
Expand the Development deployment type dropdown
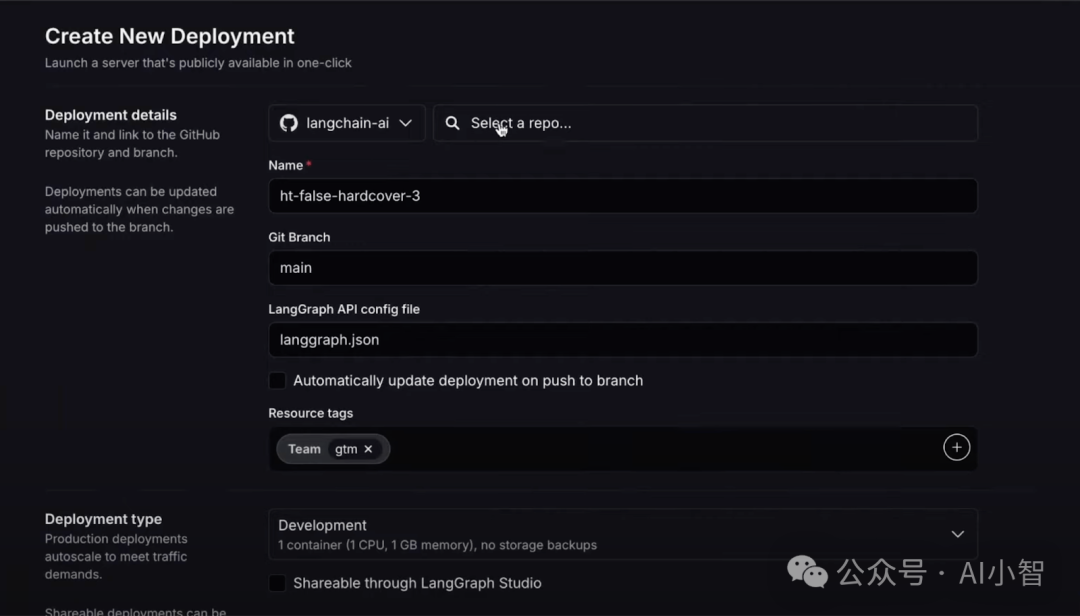coord(623,534)
